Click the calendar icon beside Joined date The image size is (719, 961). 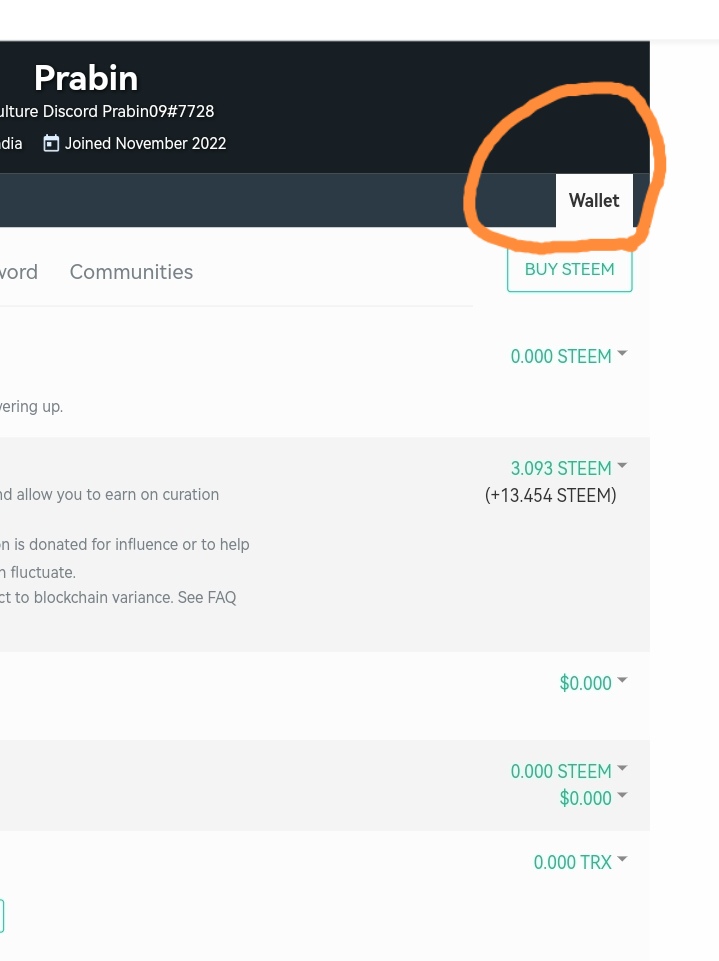52,143
